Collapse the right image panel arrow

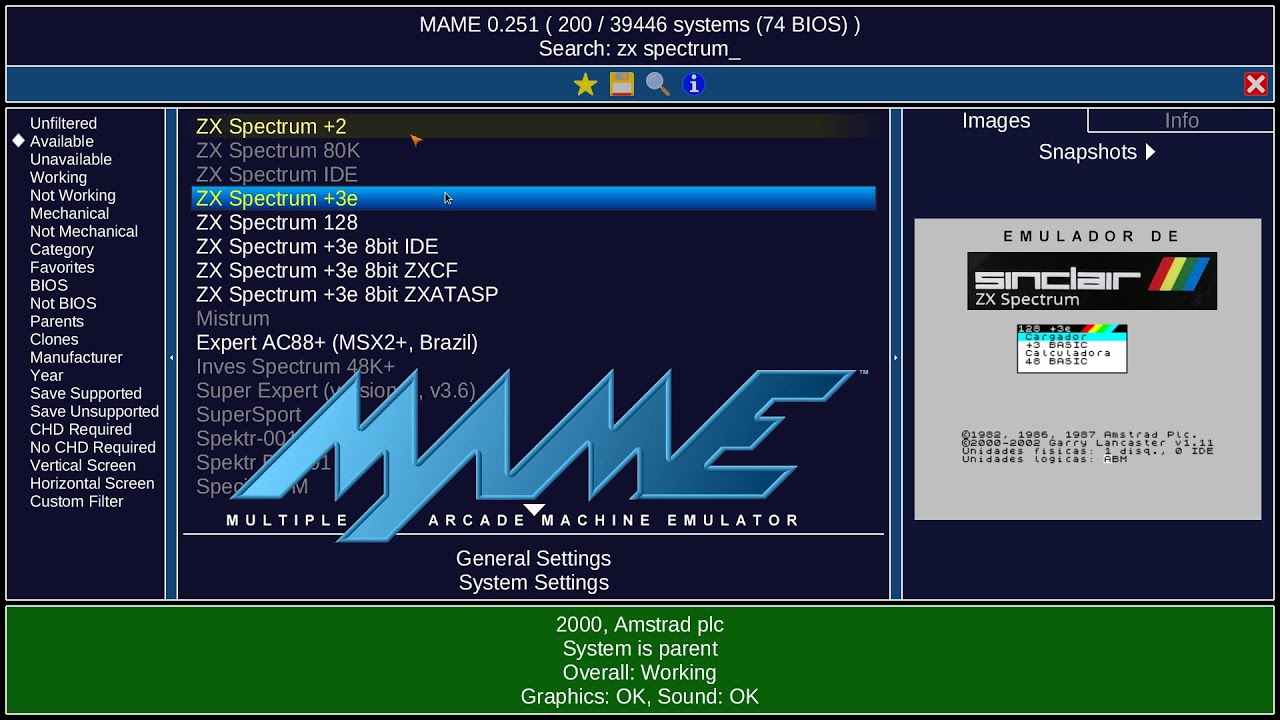(895, 357)
